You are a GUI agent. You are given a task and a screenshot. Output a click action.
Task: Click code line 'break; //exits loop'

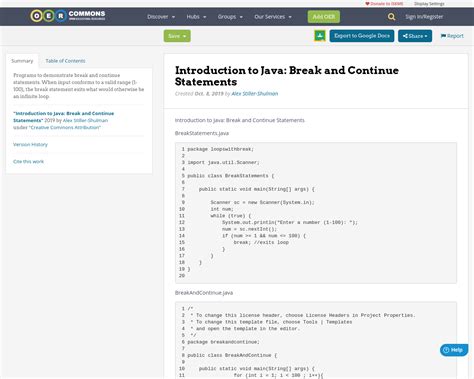261,242
